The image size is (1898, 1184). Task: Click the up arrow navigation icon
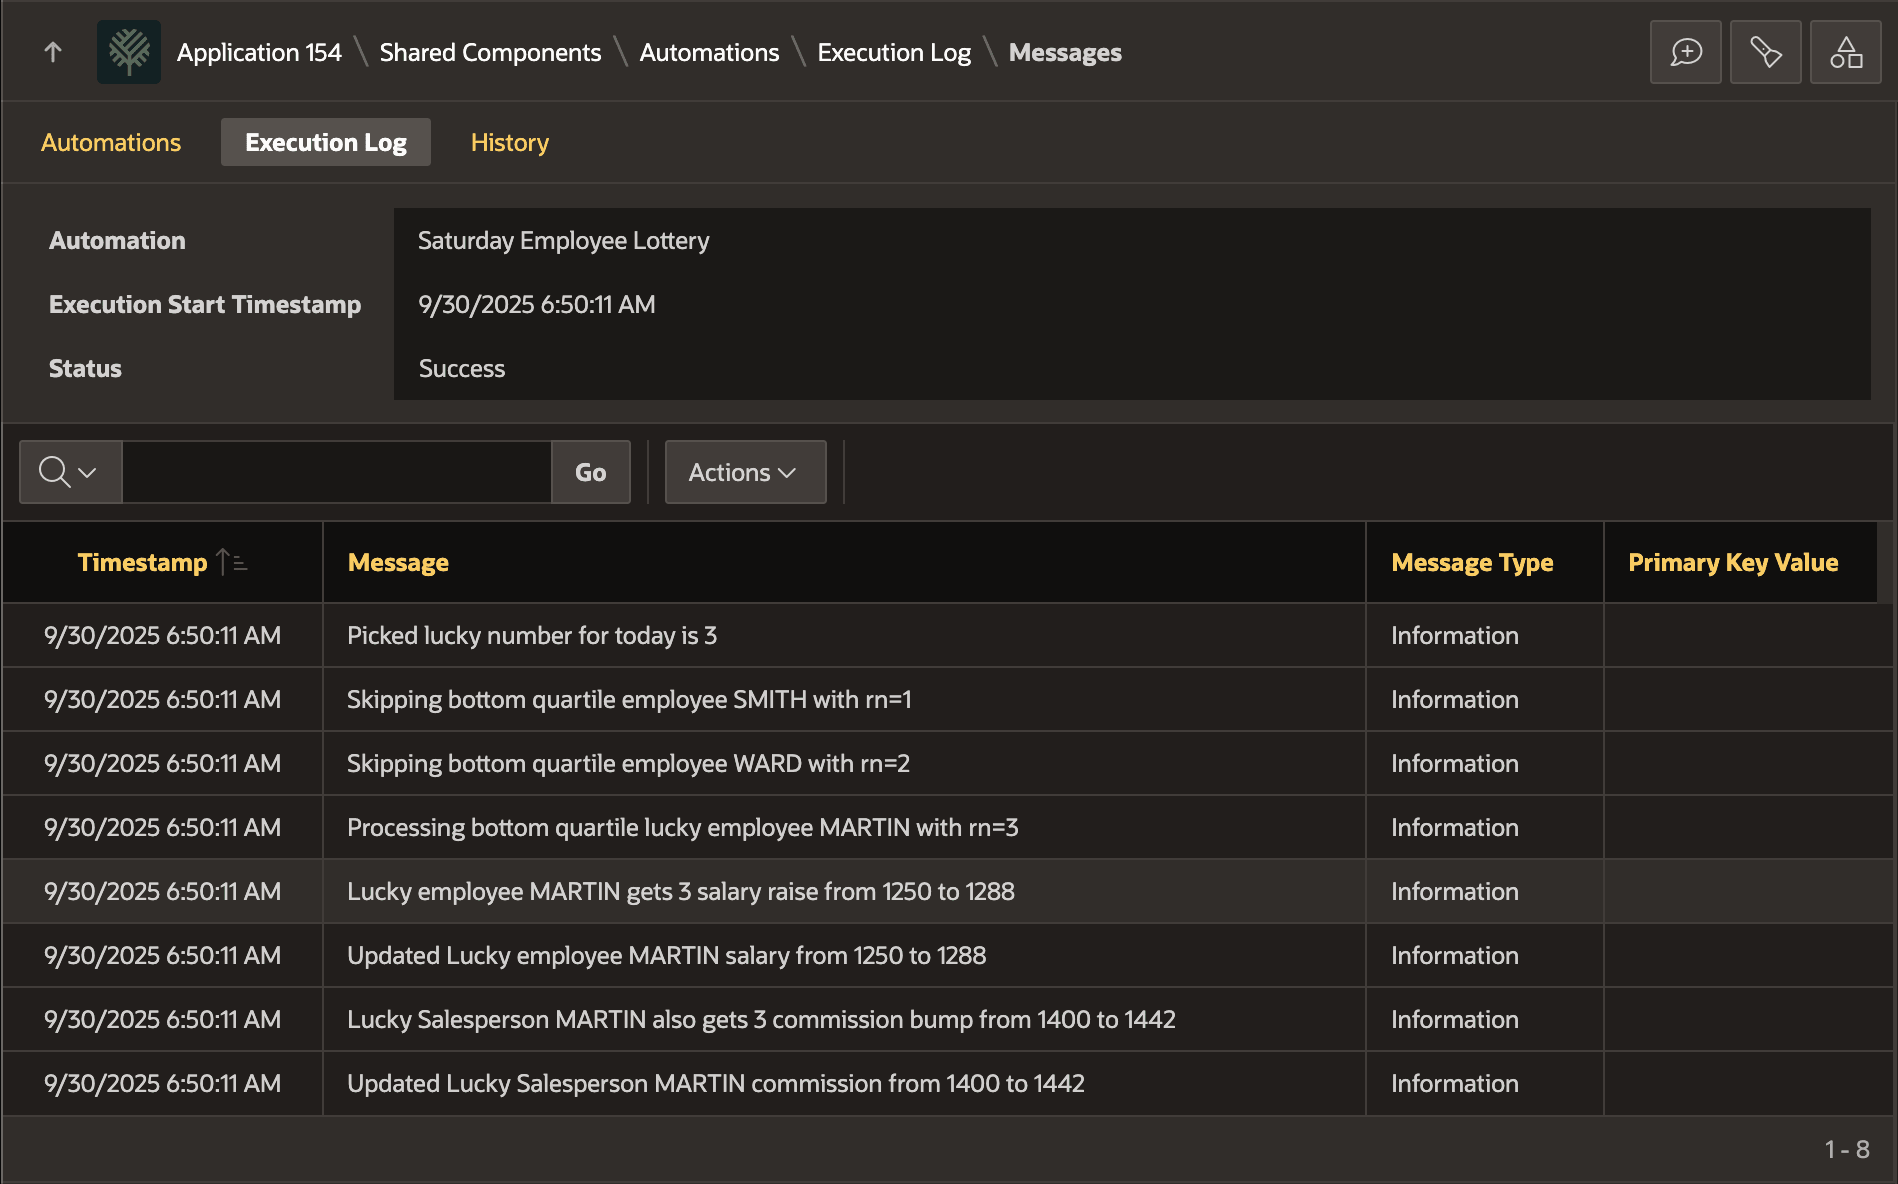(x=53, y=52)
